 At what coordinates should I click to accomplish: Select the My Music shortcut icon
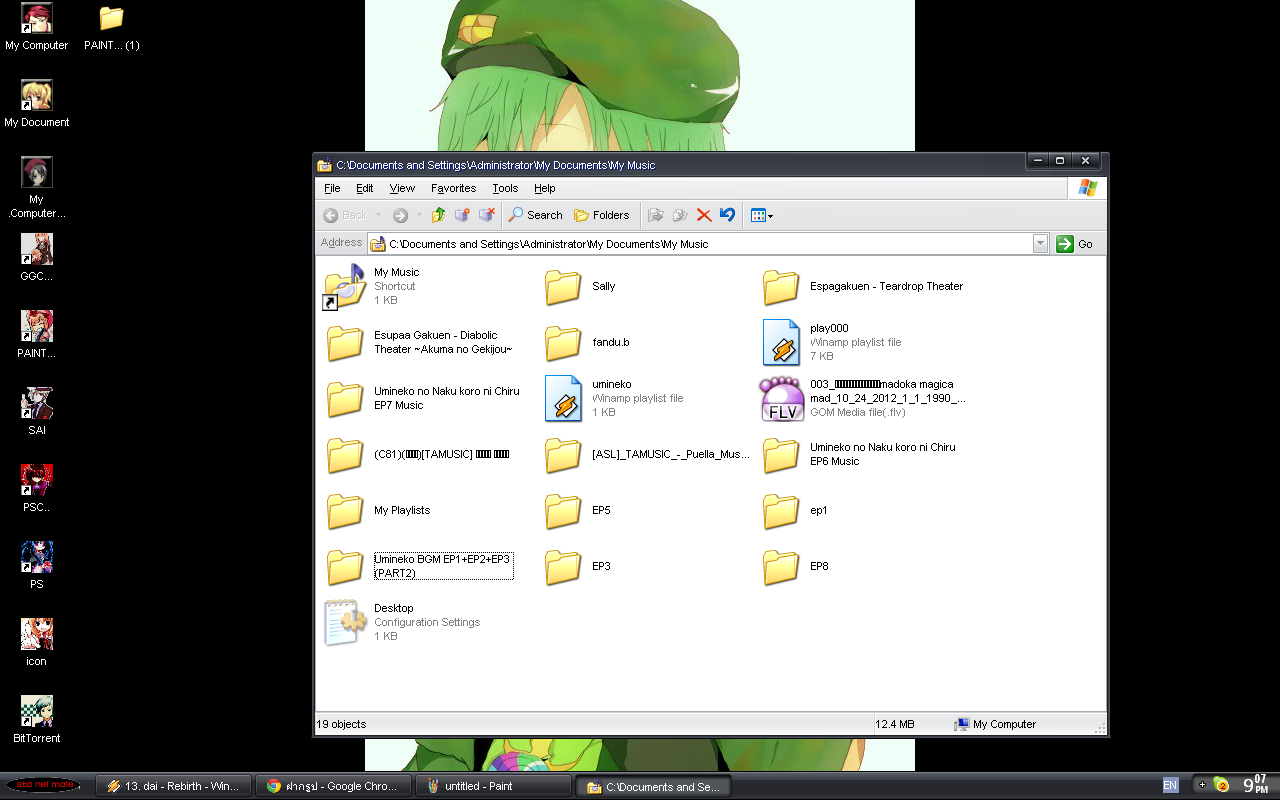tap(345, 286)
